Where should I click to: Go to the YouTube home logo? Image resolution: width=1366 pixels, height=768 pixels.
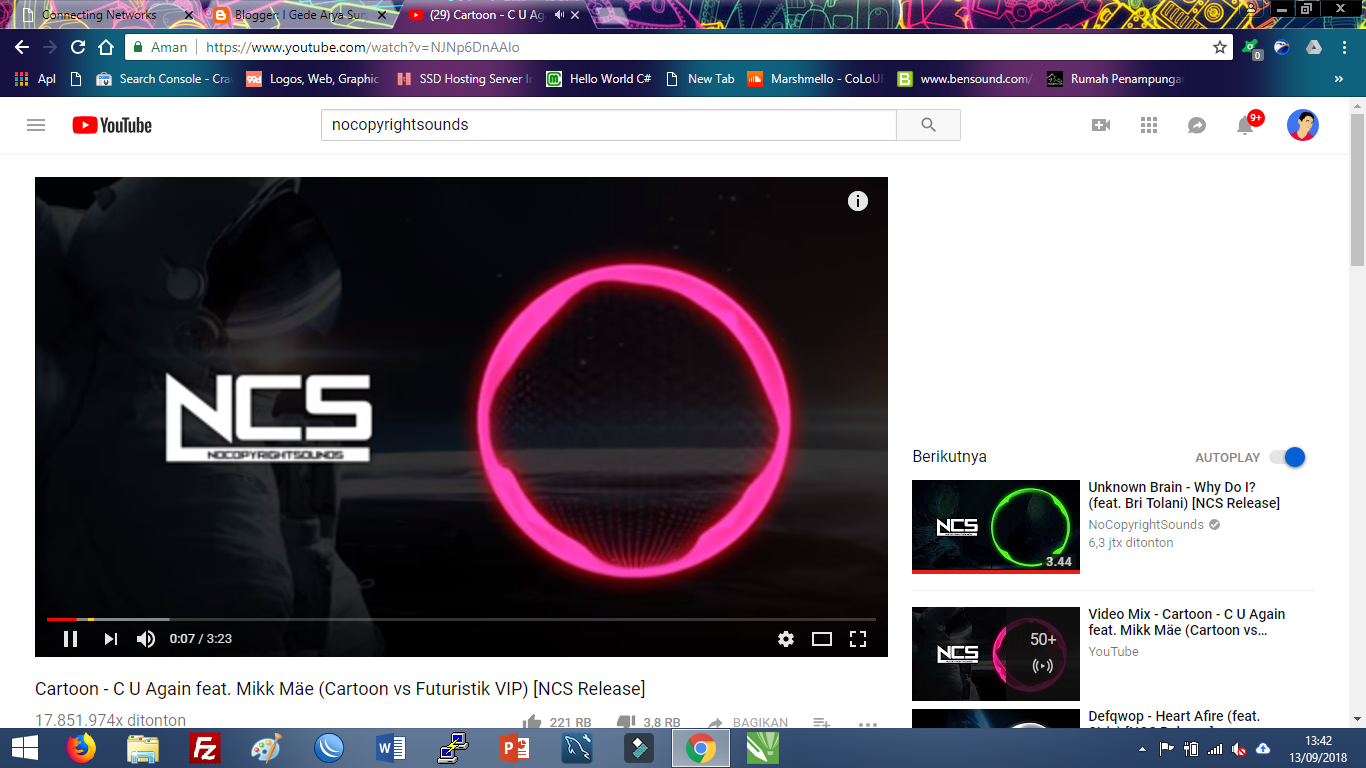pos(112,125)
